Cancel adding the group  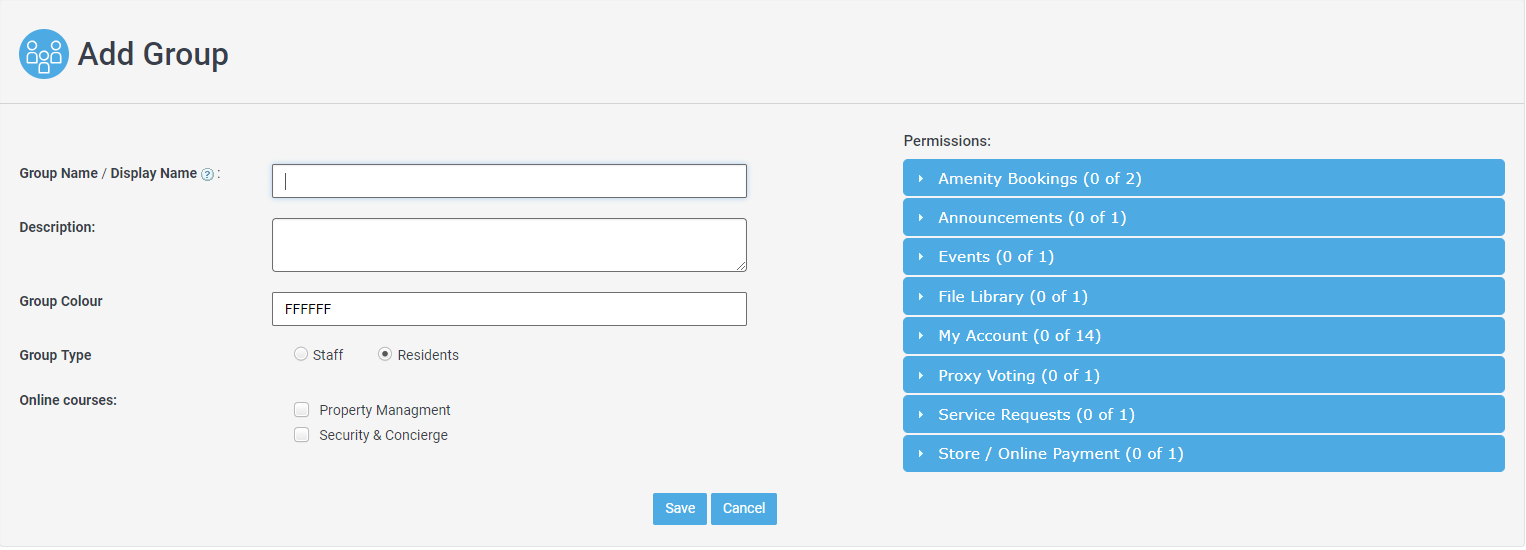click(x=744, y=509)
